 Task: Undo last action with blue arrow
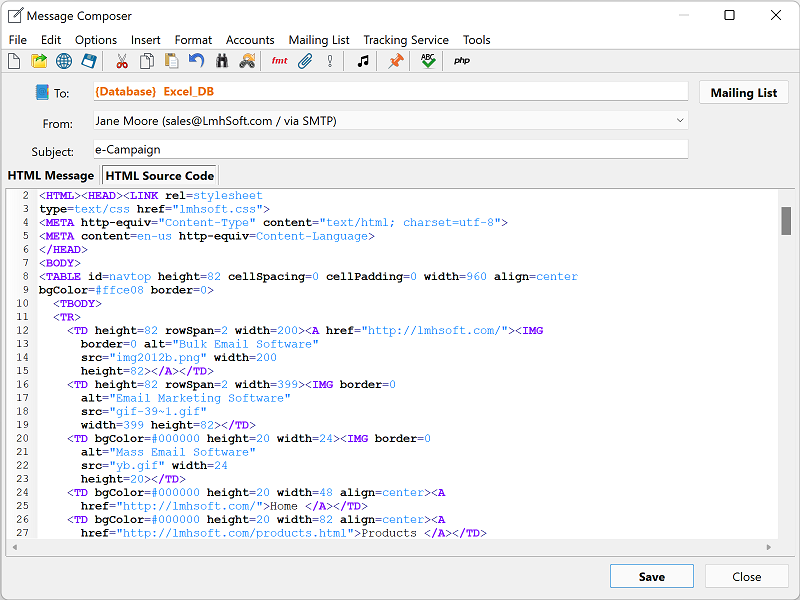tap(196, 61)
